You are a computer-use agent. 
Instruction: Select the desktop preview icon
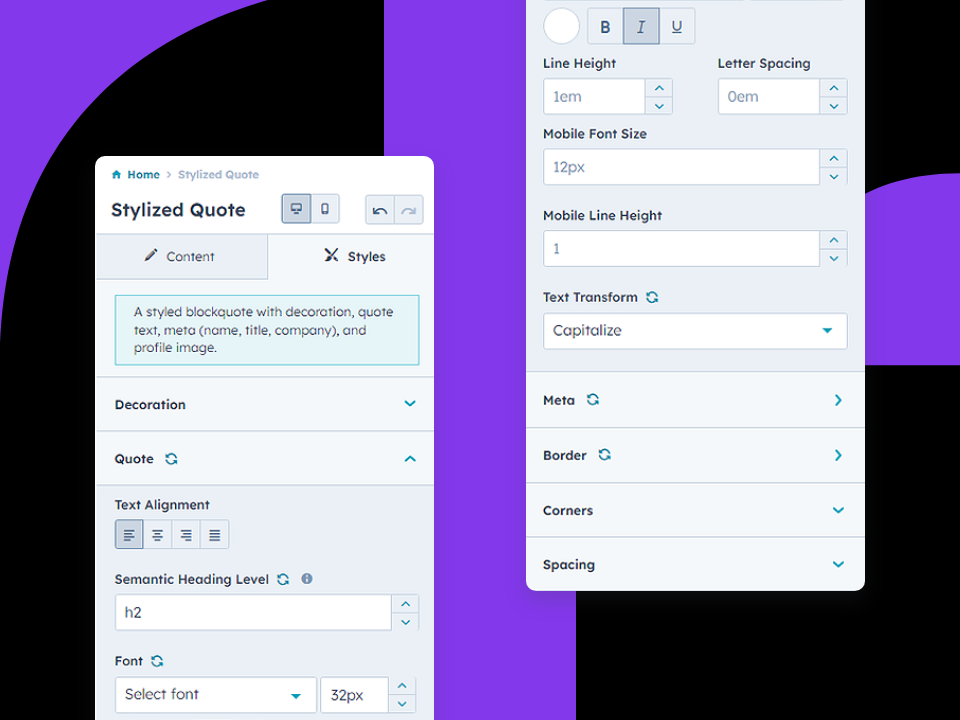[x=296, y=209]
